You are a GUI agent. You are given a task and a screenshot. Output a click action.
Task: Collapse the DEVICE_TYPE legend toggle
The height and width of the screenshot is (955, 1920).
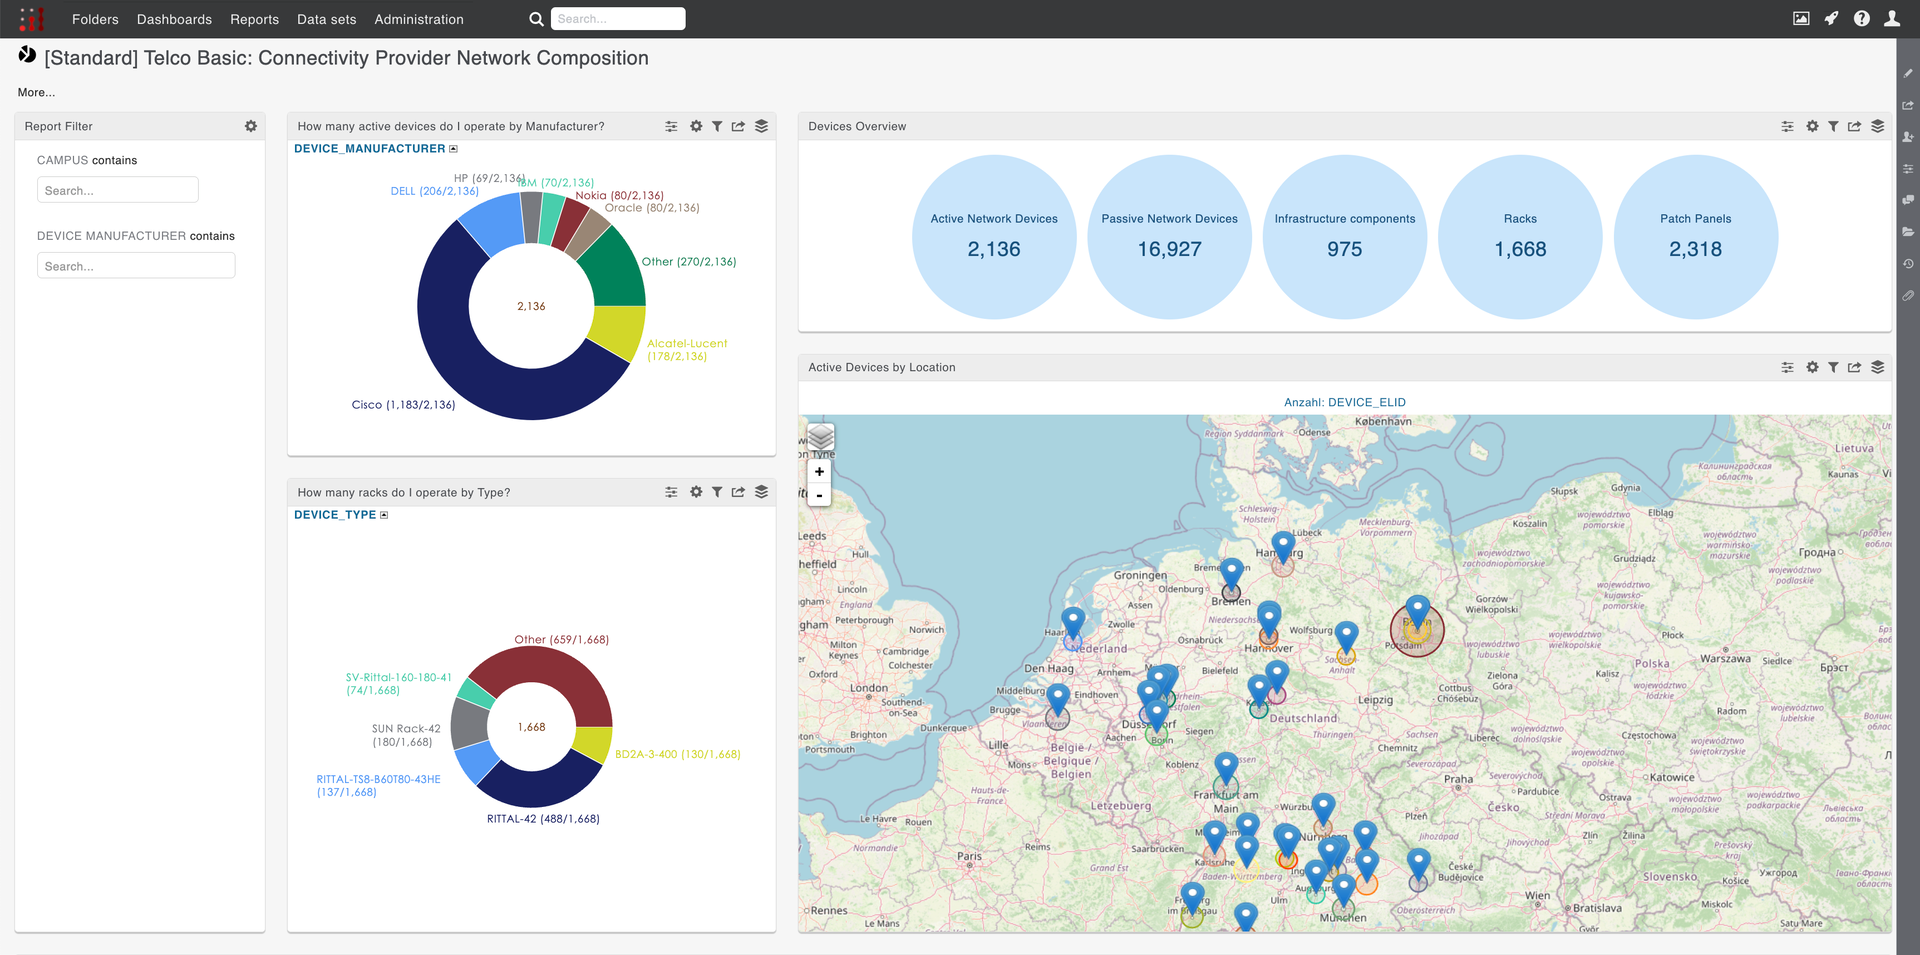[384, 515]
